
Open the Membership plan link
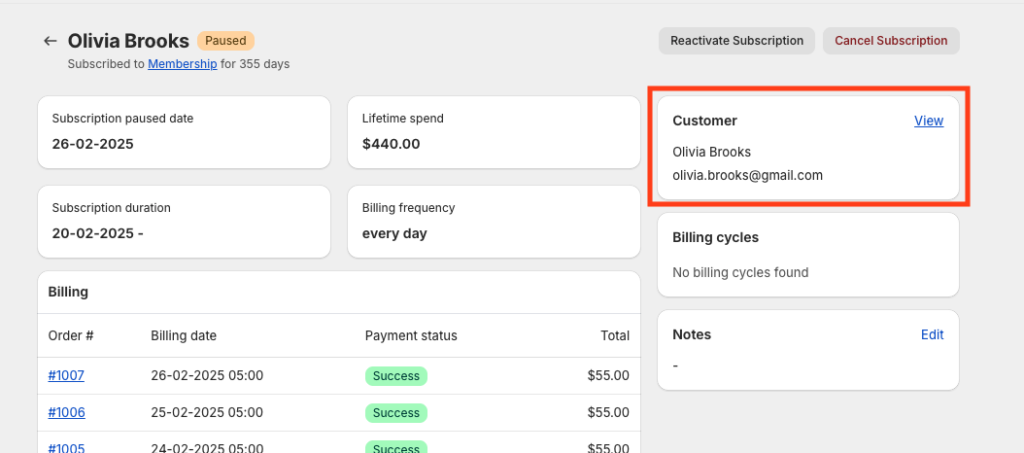click(182, 64)
